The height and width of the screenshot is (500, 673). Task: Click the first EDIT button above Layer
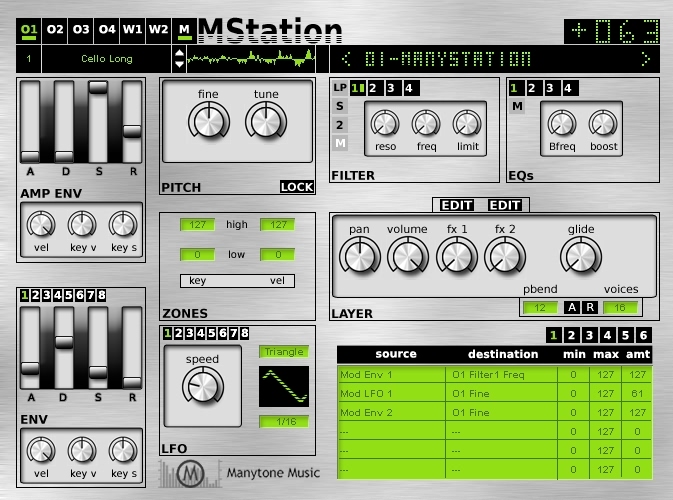457,205
